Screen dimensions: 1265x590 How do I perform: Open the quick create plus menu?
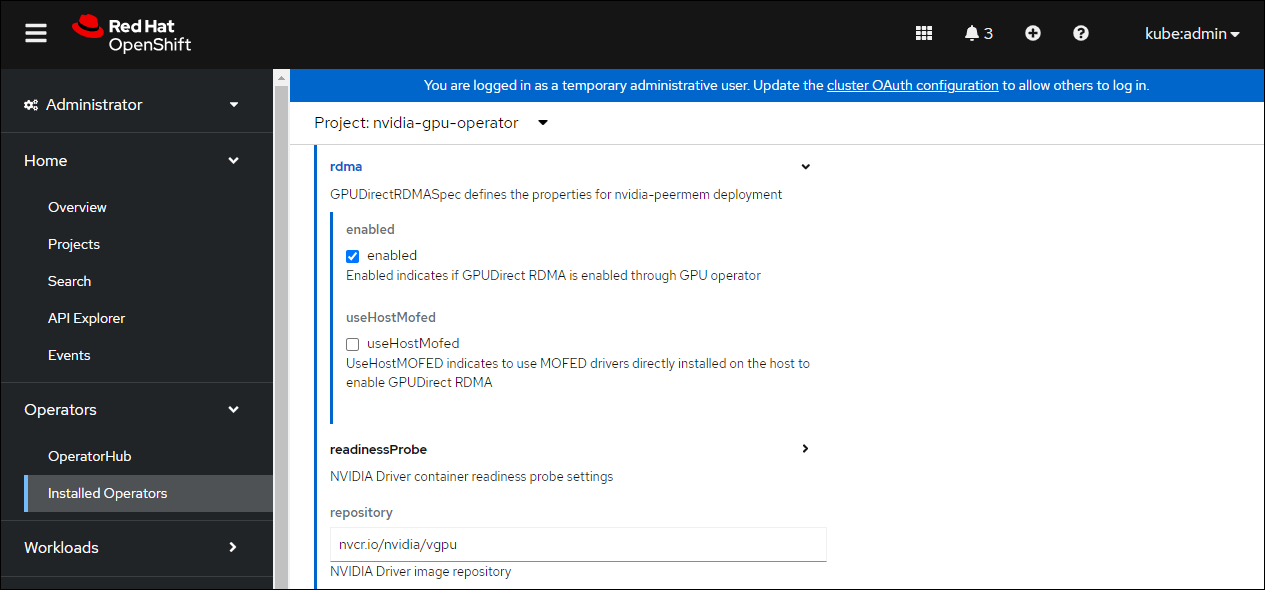click(1032, 33)
